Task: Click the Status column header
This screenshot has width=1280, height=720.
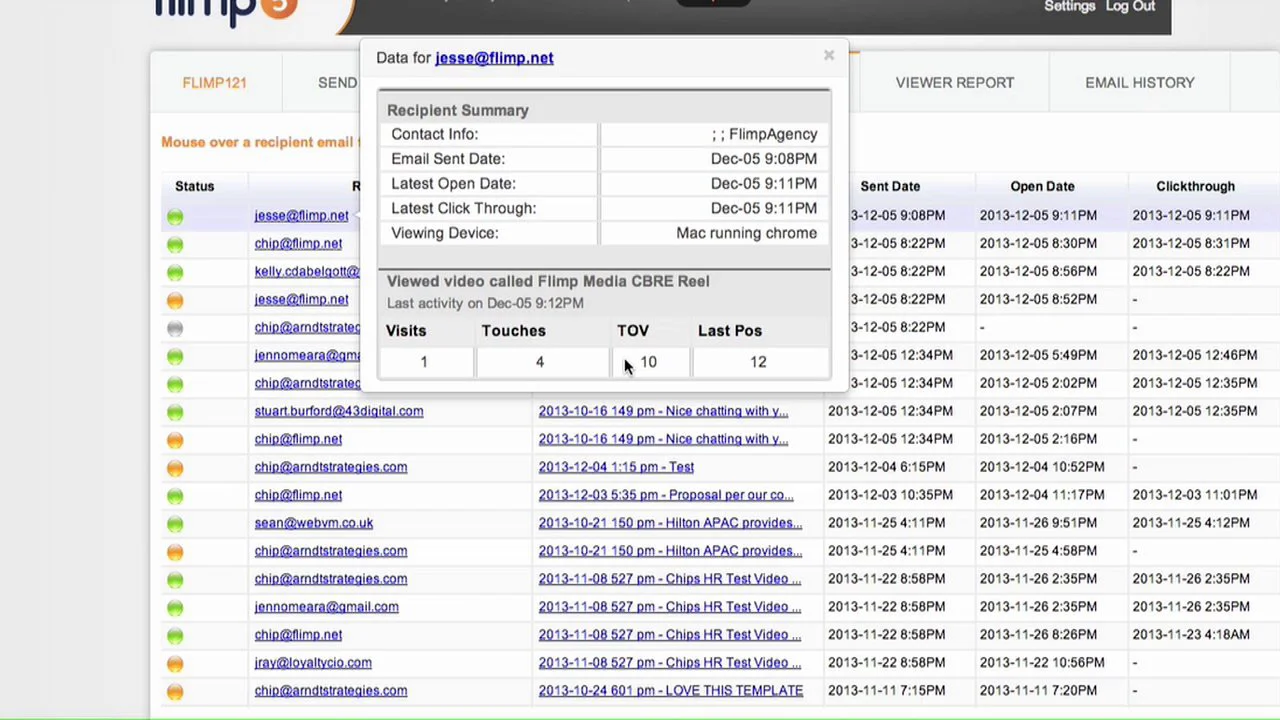Action: tap(194, 186)
